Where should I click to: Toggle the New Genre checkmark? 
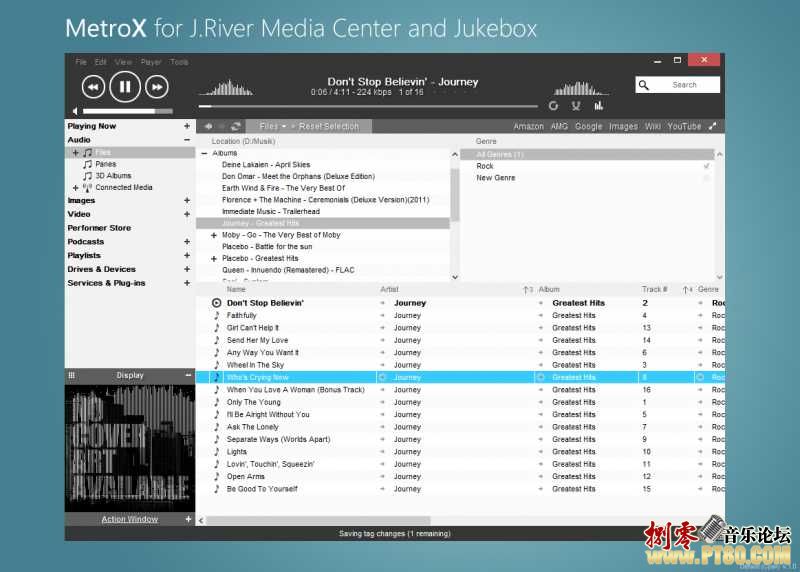[x=707, y=178]
